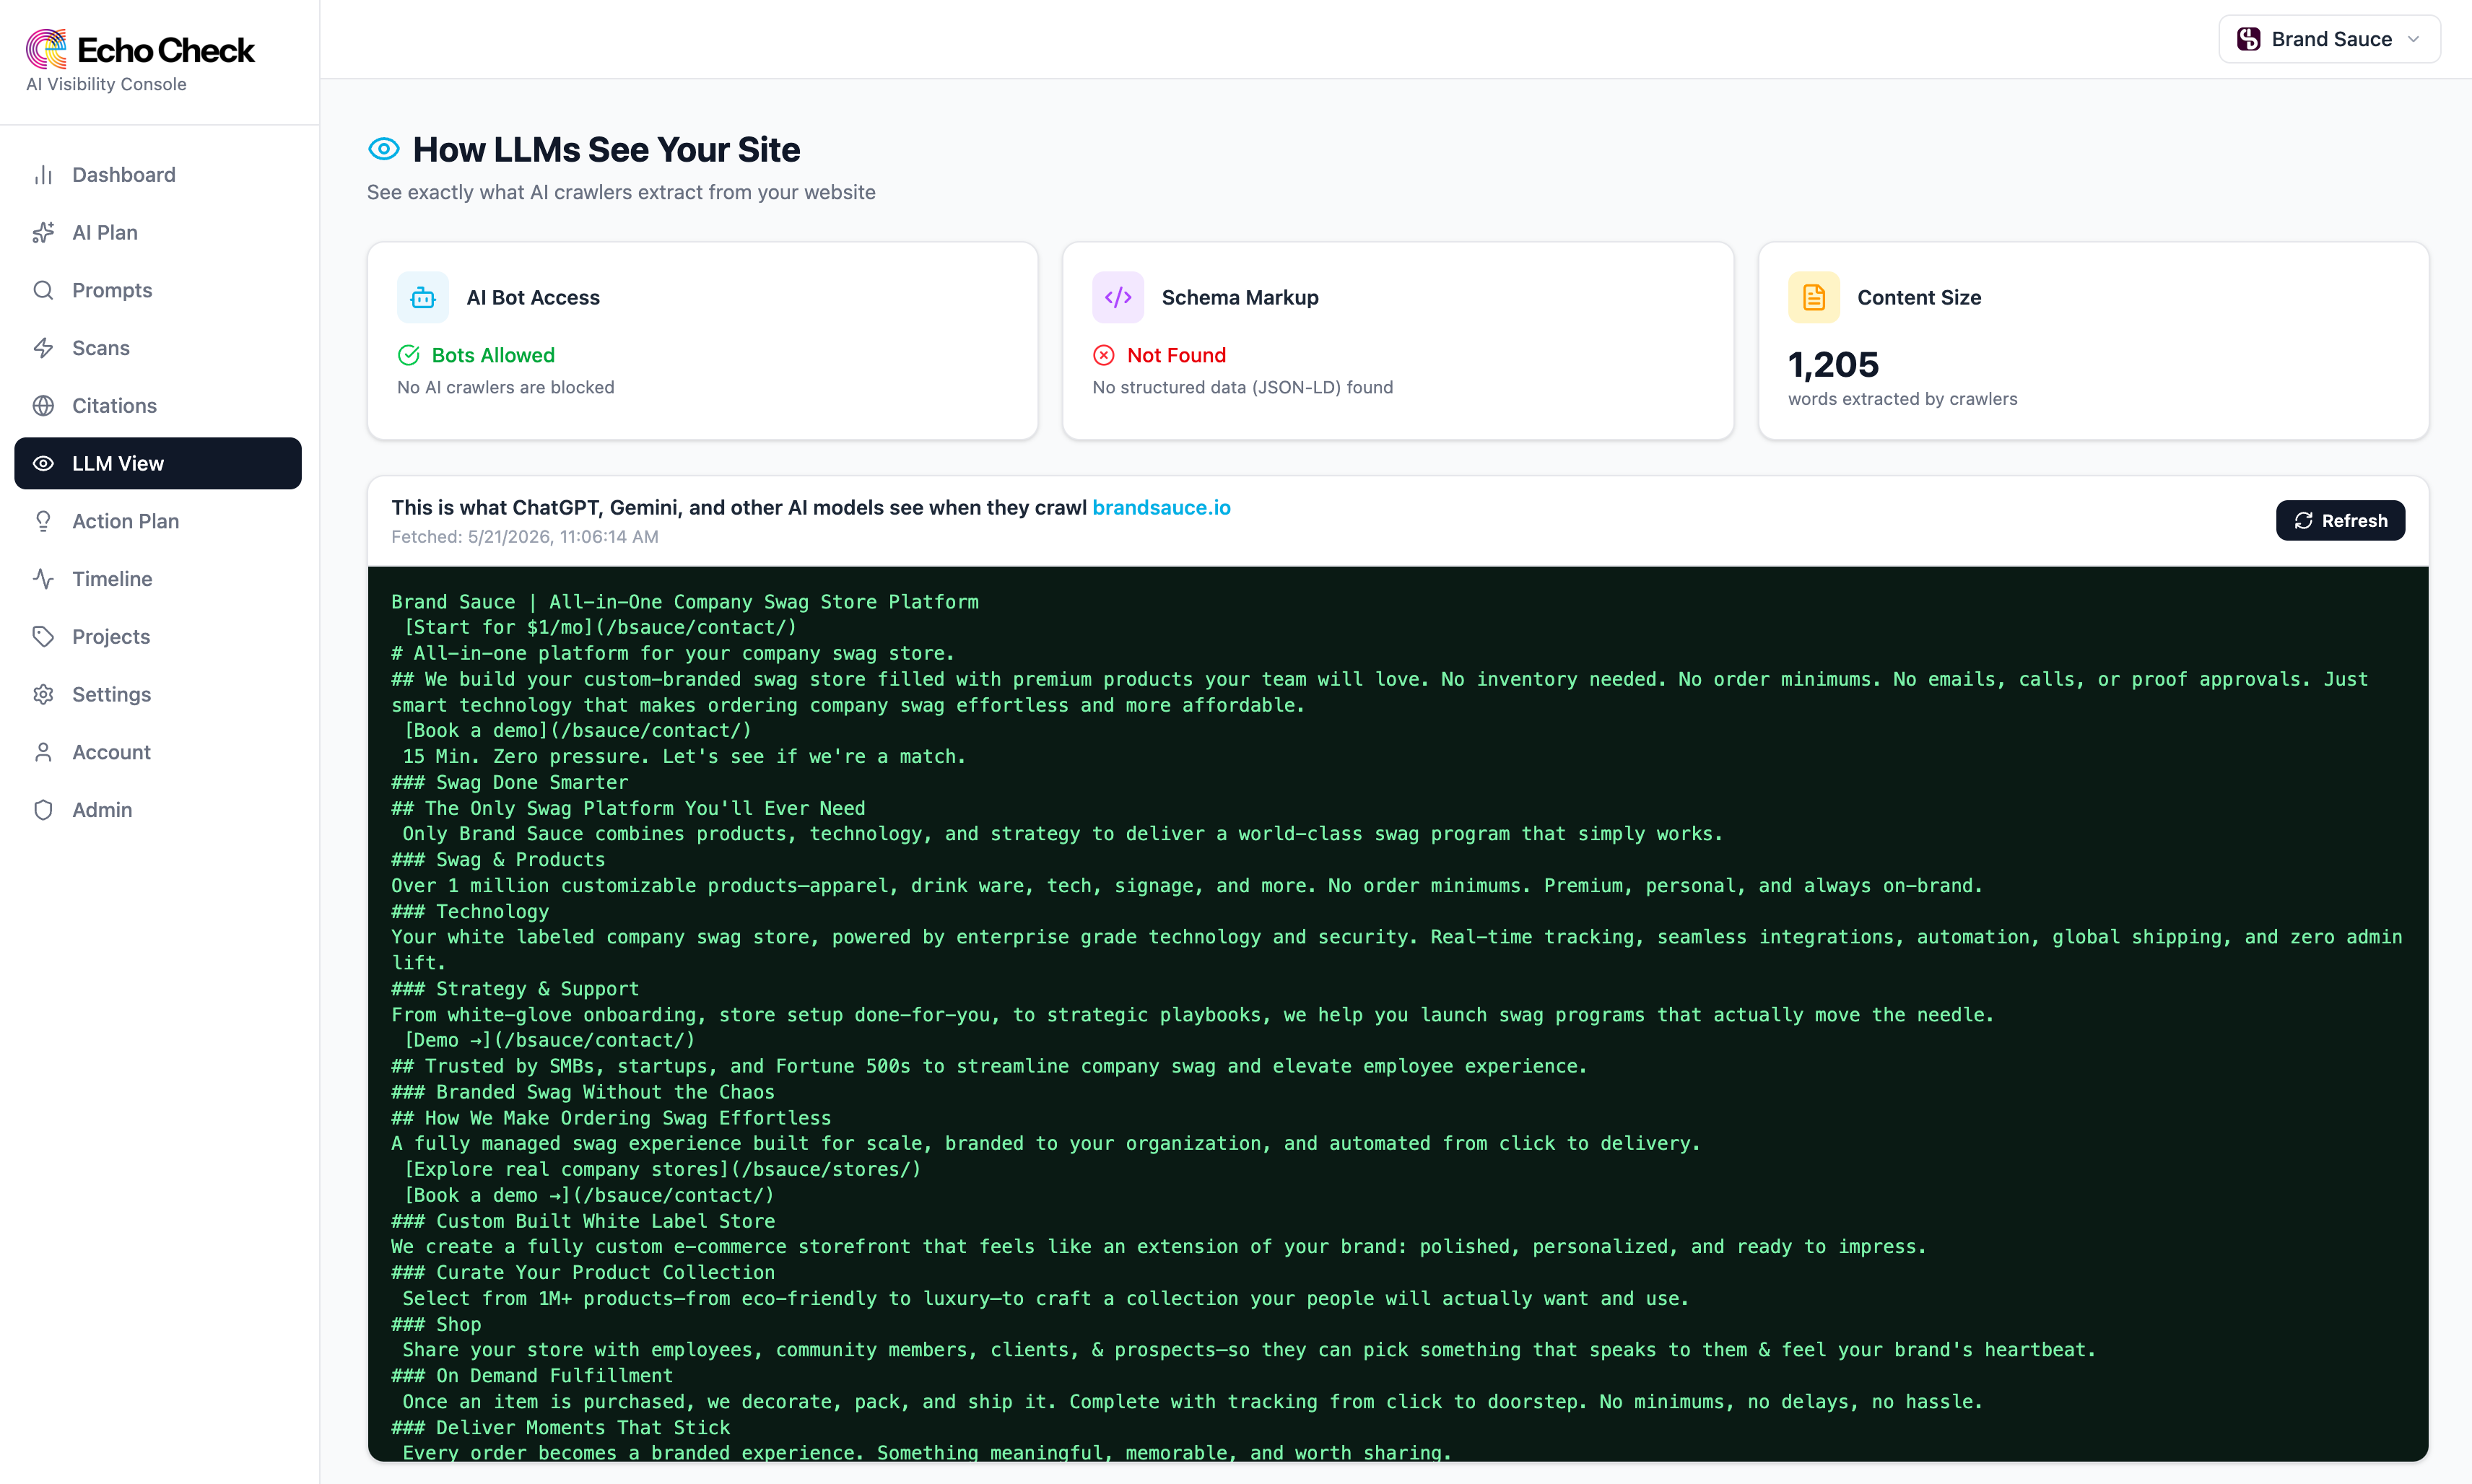Image resolution: width=2472 pixels, height=1484 pixels.
Task: Click the '### Shop' line in output
Action: [436, 1324]
